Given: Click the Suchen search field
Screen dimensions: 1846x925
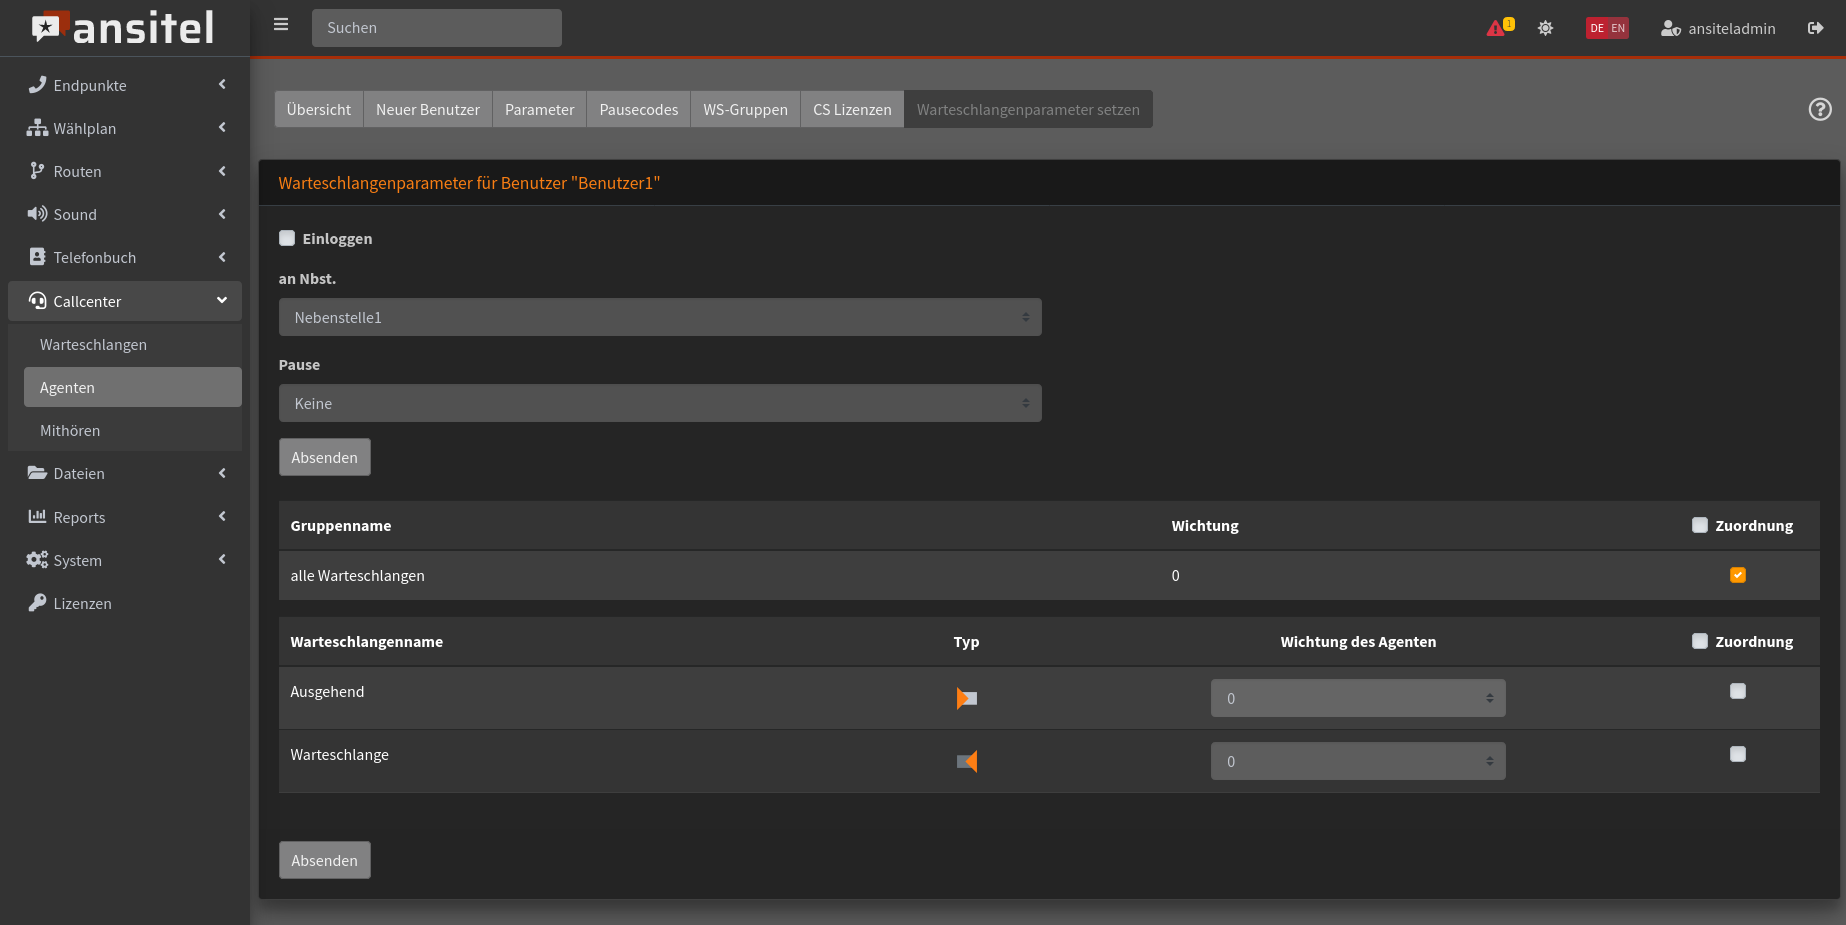Looking at the screenshot, I should click(436, 28).
